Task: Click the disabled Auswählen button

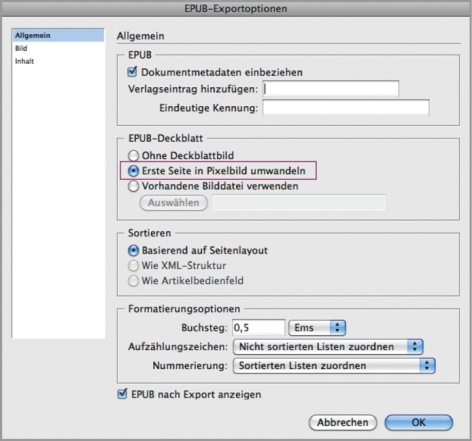Action: click(x=174, y=203)
